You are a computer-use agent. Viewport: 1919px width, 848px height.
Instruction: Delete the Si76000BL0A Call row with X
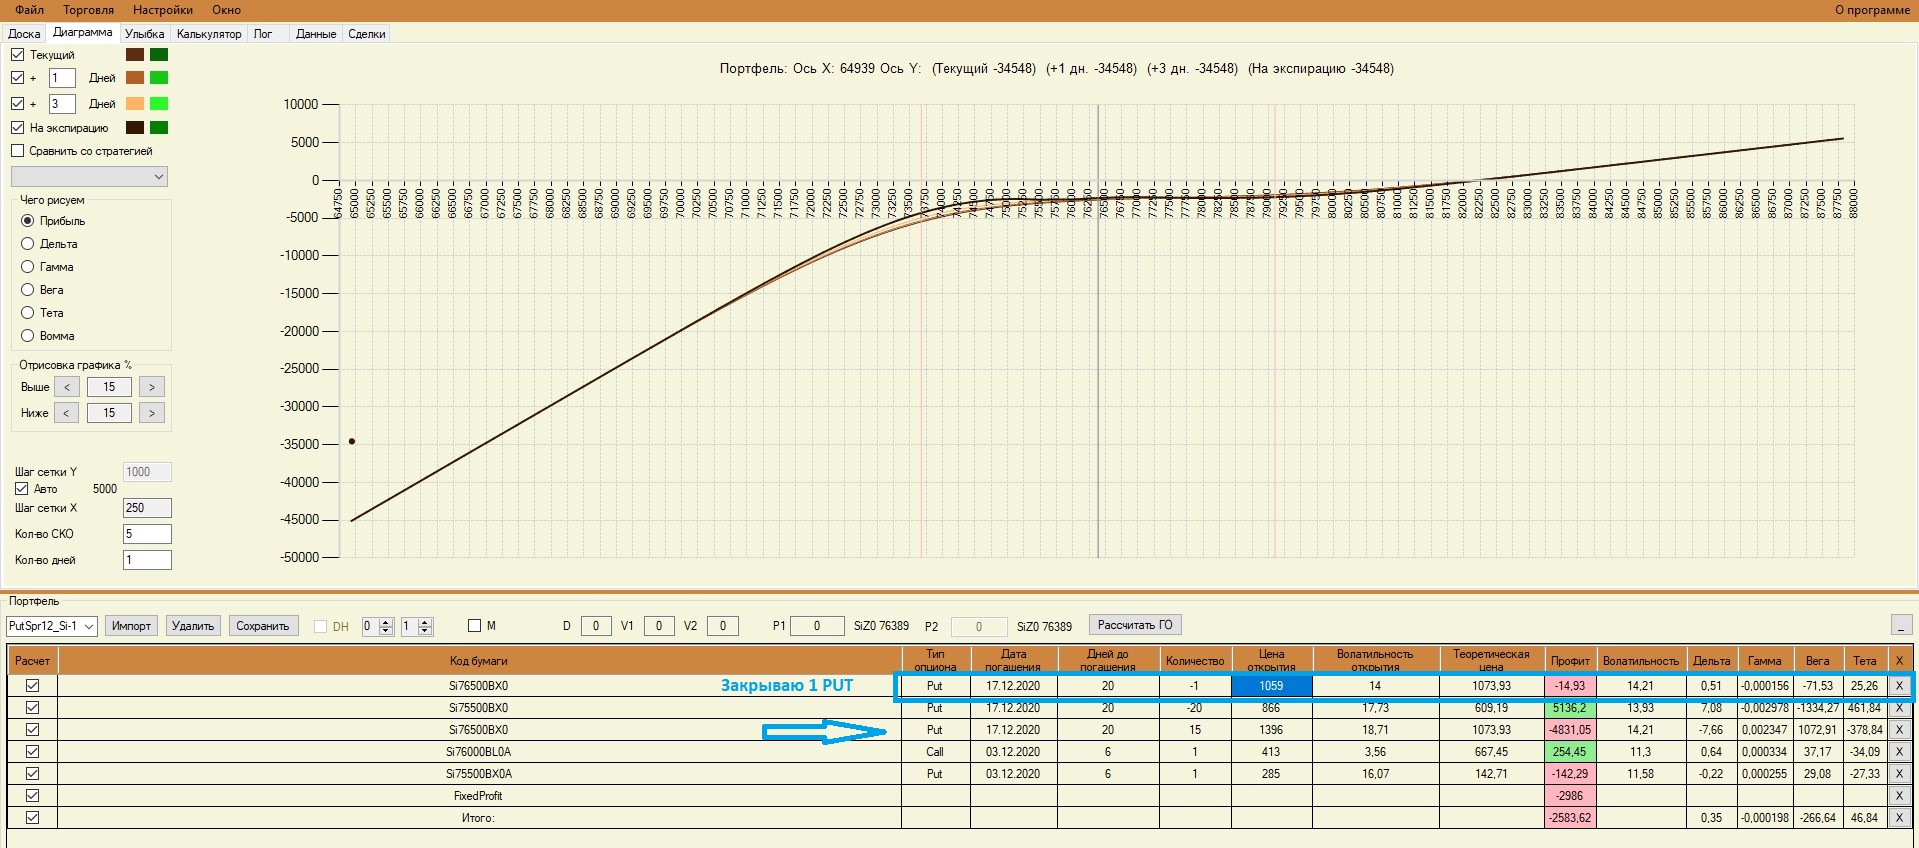(x=1898, y=752)
